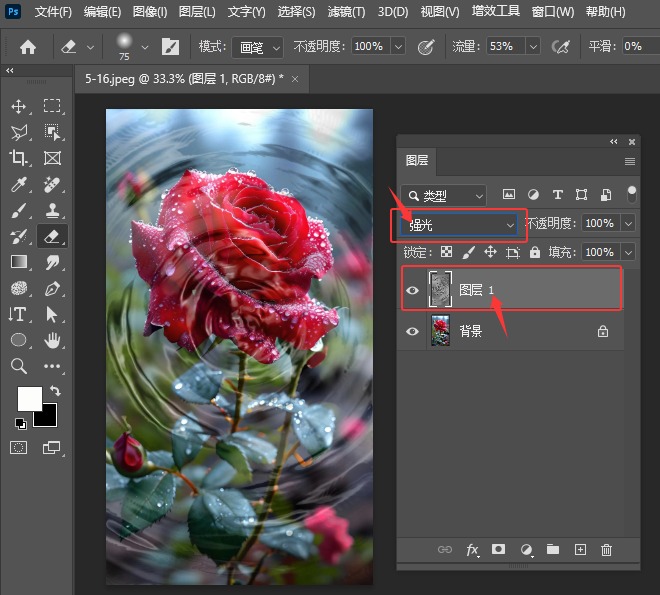Create a new layer

pos(580,550)
